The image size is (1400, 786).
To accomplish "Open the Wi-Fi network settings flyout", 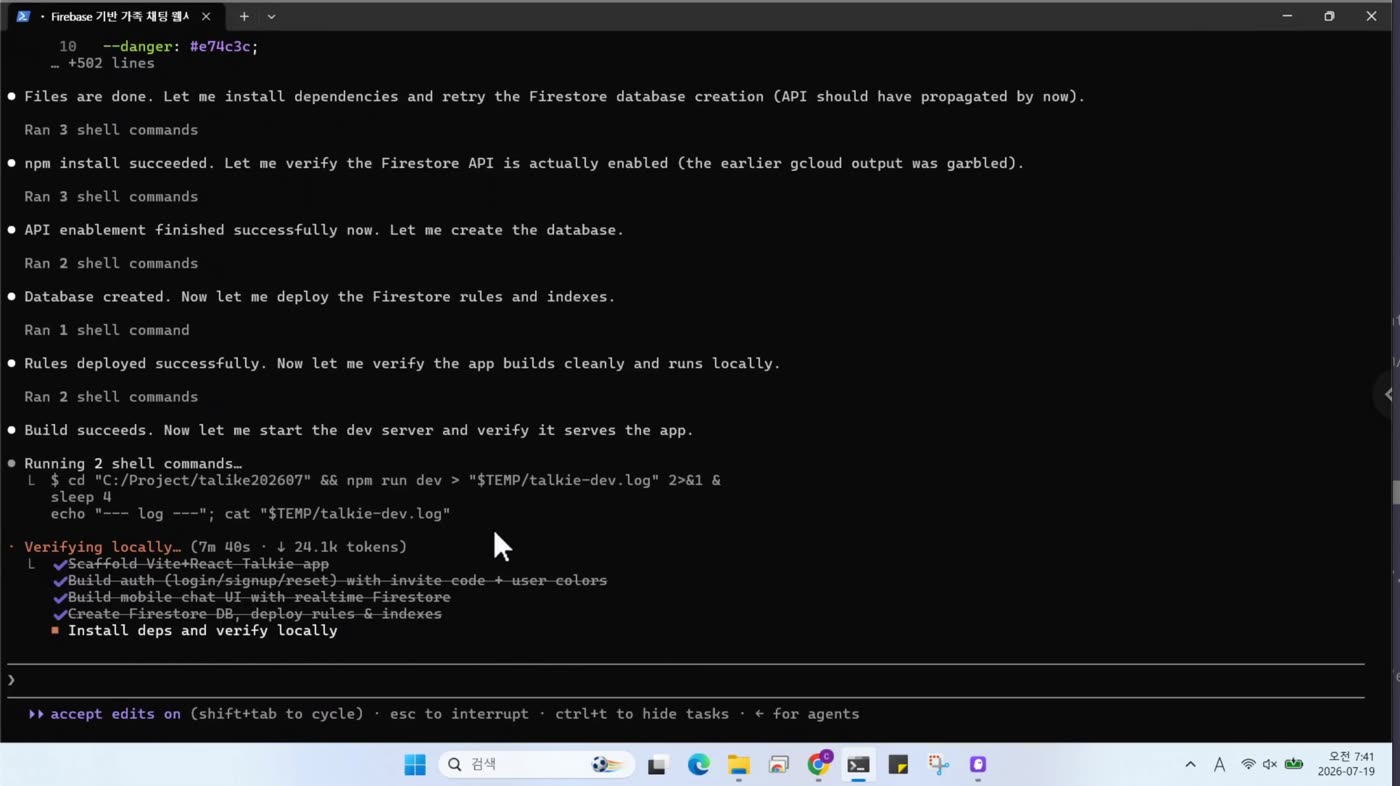I will (x=1248, y=765).
